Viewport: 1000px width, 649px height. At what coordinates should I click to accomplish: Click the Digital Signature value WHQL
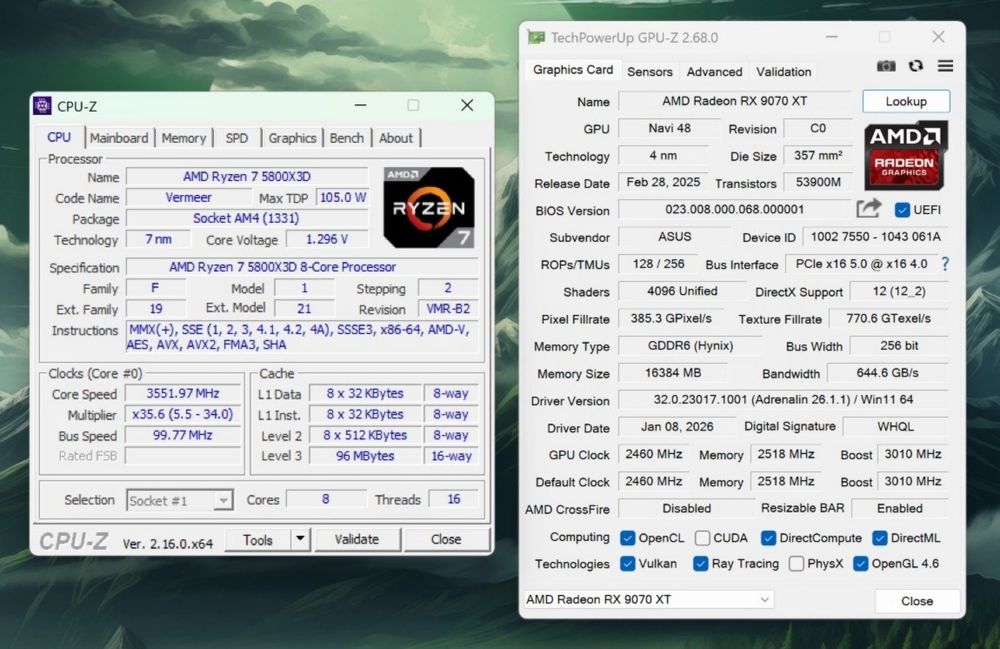point(895,427)
